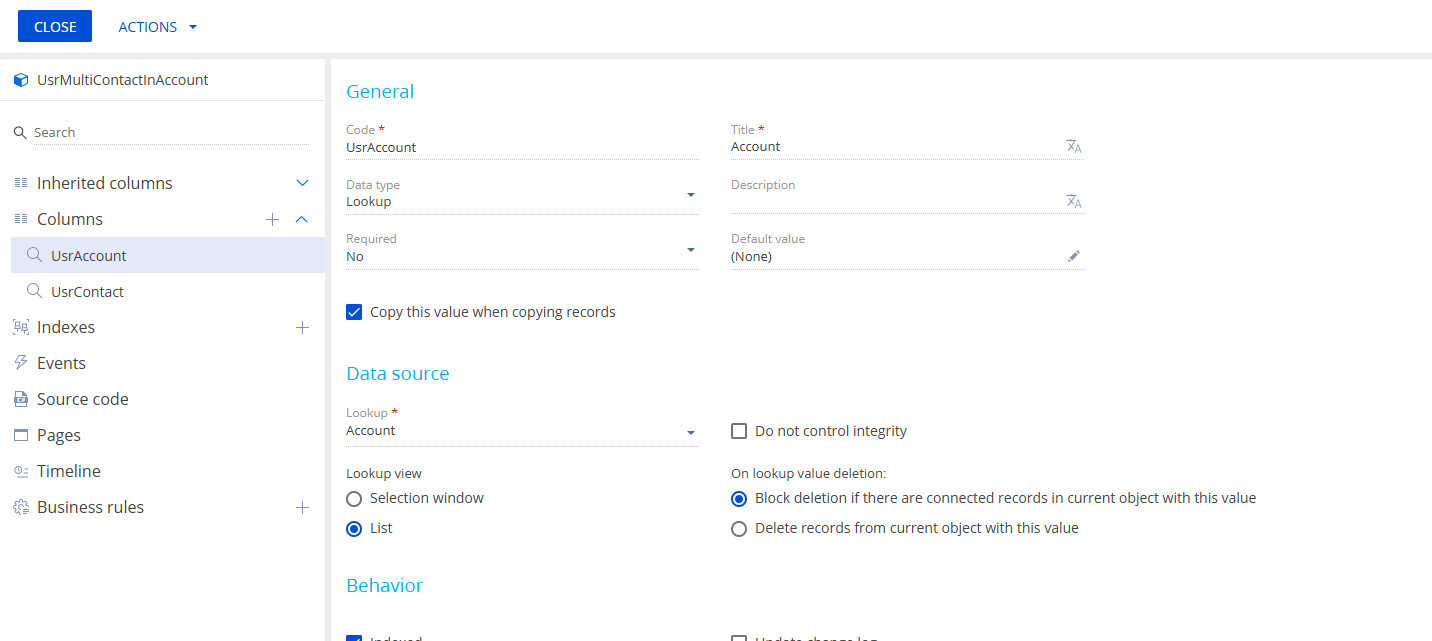The width and height of the screenshot is (1432, 641).
Task: Click the Business rules gear icon
Action: [20, 507]
